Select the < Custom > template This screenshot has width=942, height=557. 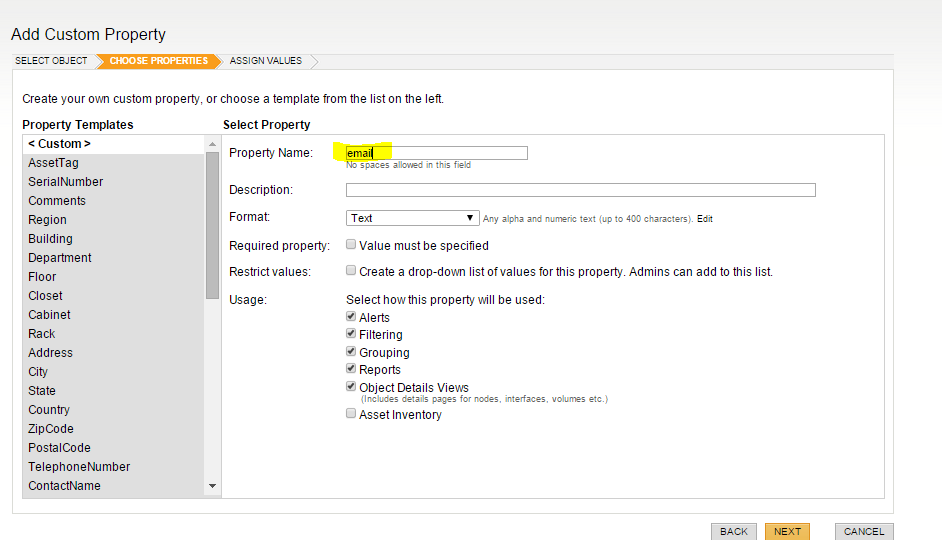tap(114, 144)
